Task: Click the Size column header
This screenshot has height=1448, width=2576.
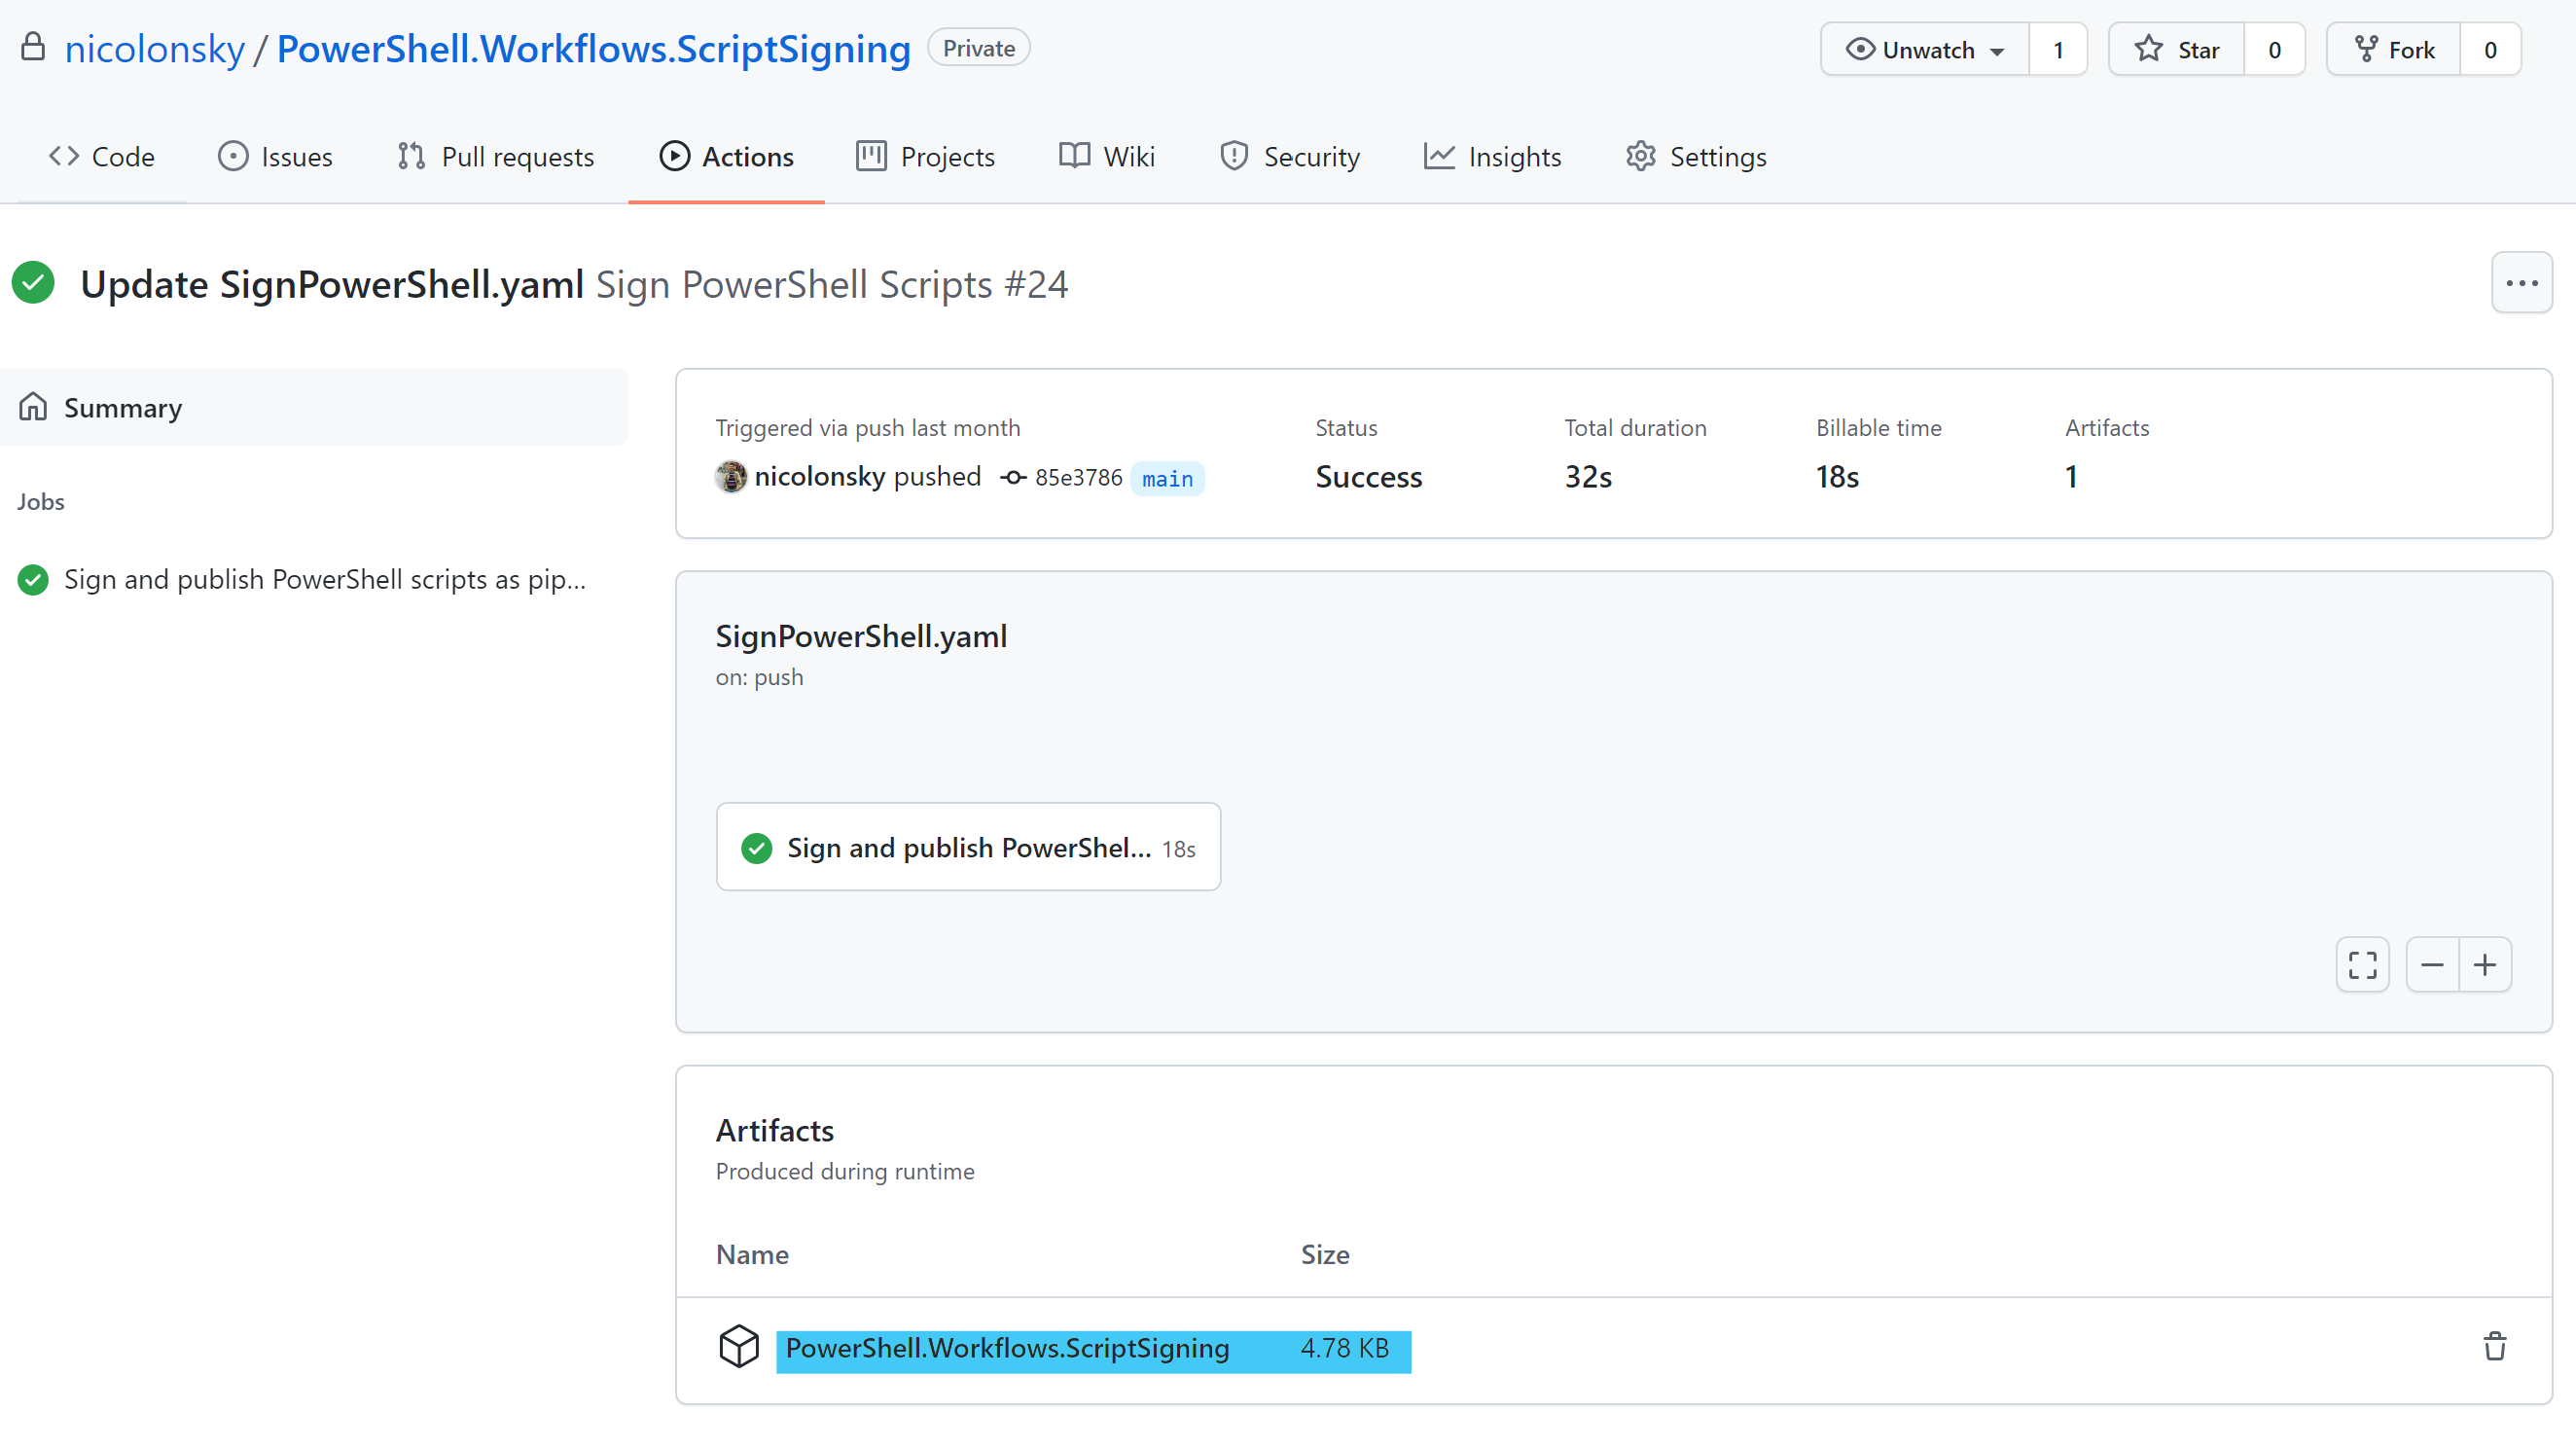Action: pos(1325,1254)
